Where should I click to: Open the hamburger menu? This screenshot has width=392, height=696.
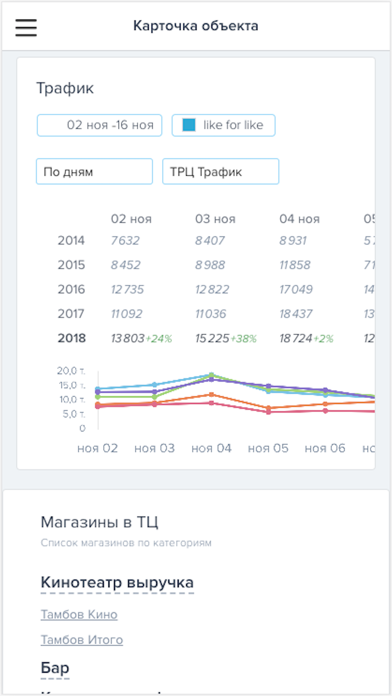point(26,27)
